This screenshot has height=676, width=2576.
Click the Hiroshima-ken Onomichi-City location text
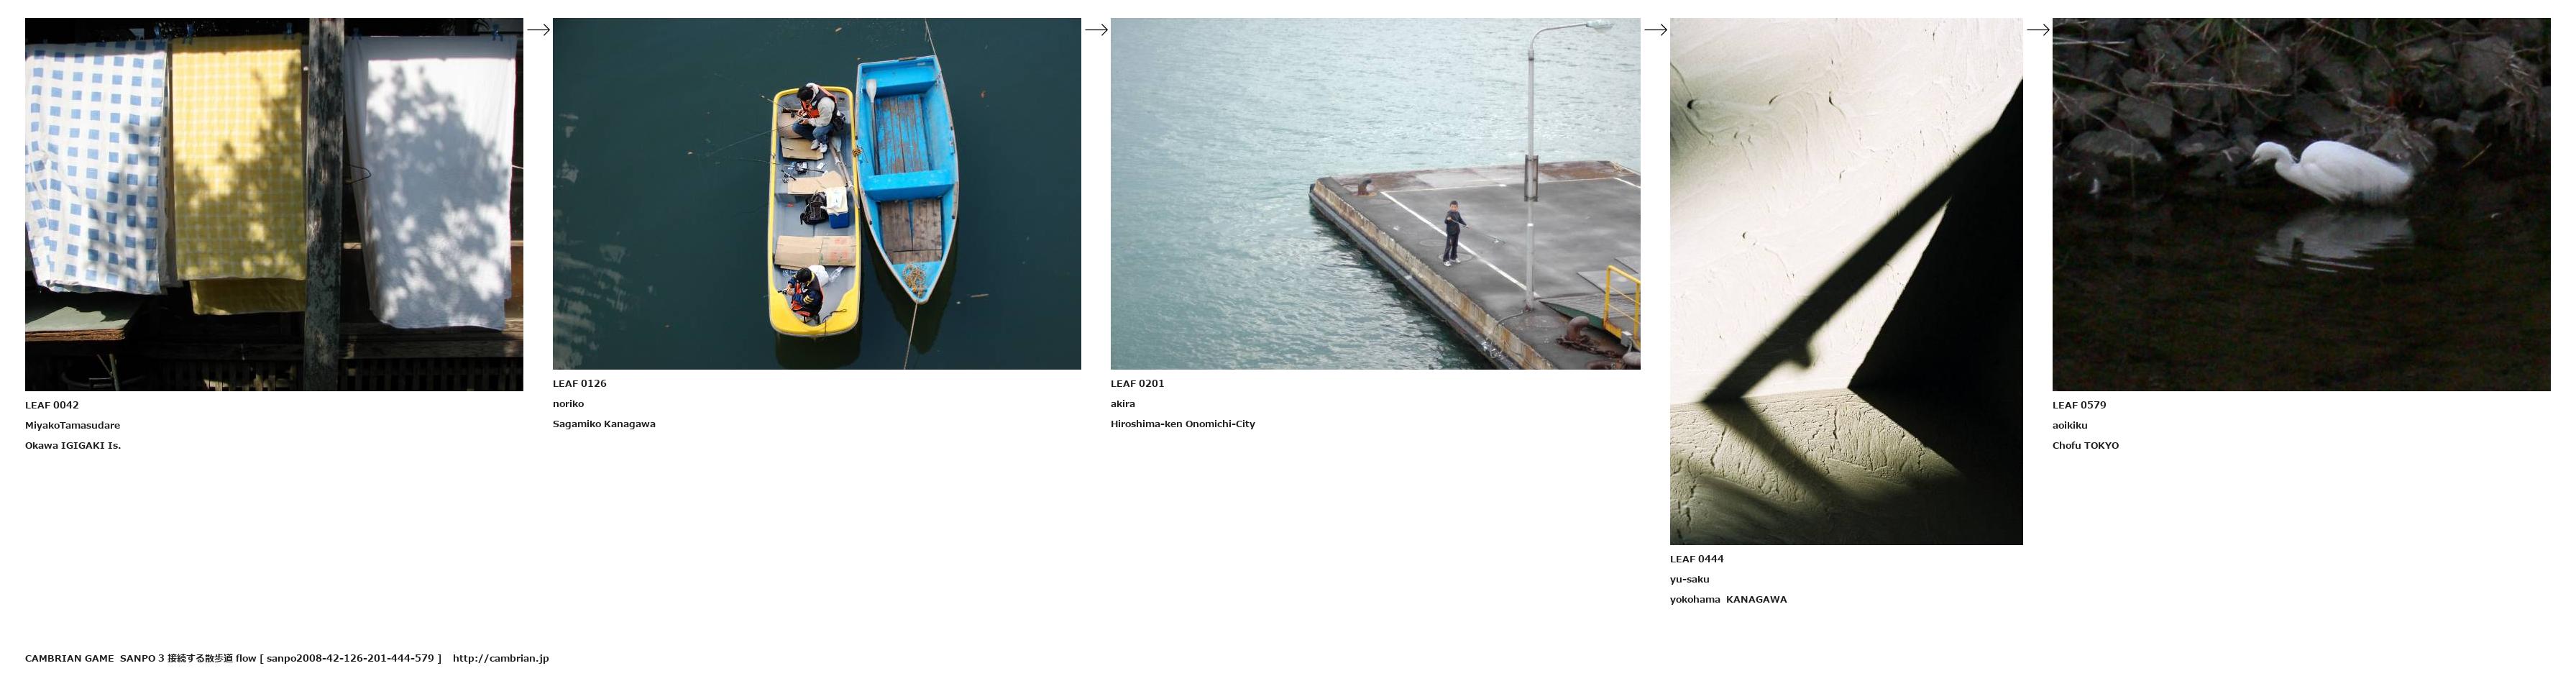click(x=1182, y=424)
